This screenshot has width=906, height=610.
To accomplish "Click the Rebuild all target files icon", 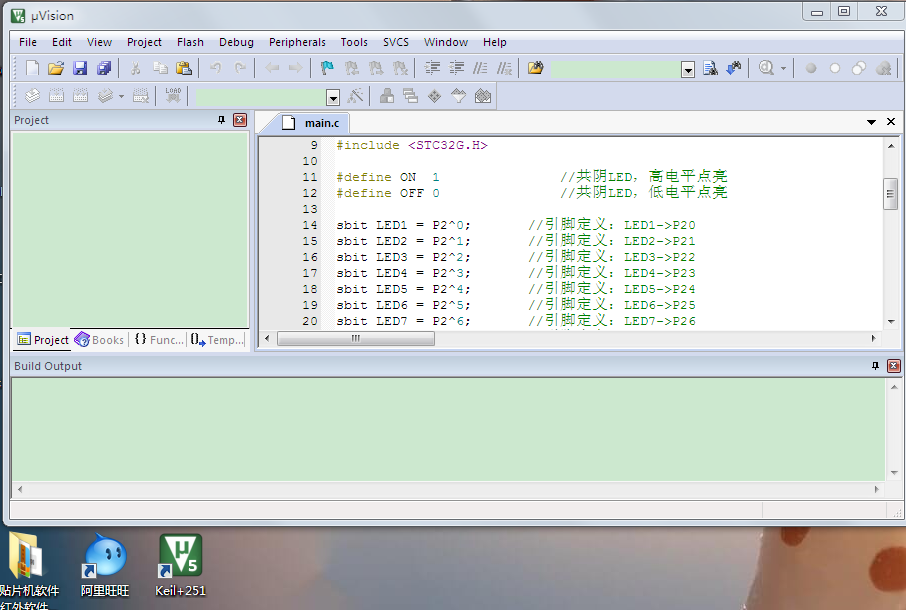I will 80,96.
